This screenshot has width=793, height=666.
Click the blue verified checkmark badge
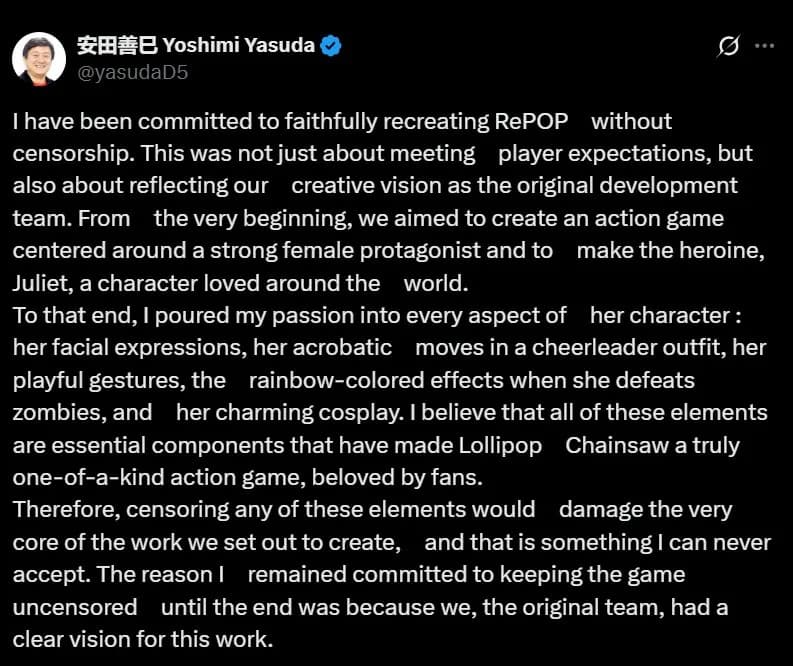coord(332,46)
